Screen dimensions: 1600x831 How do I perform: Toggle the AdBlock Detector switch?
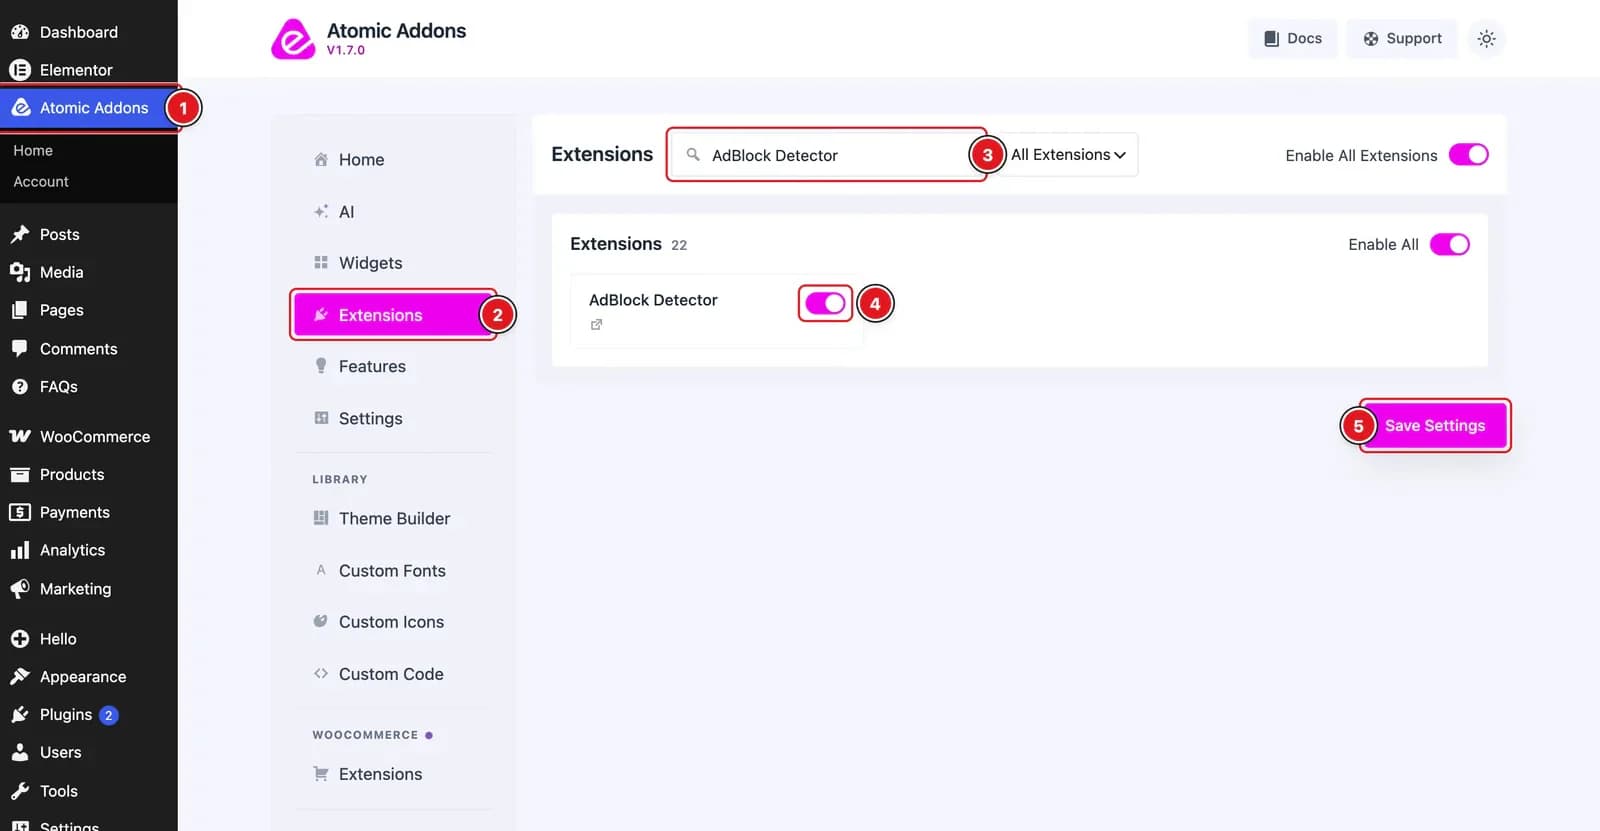pyautogui.click(x=825, y=303)
